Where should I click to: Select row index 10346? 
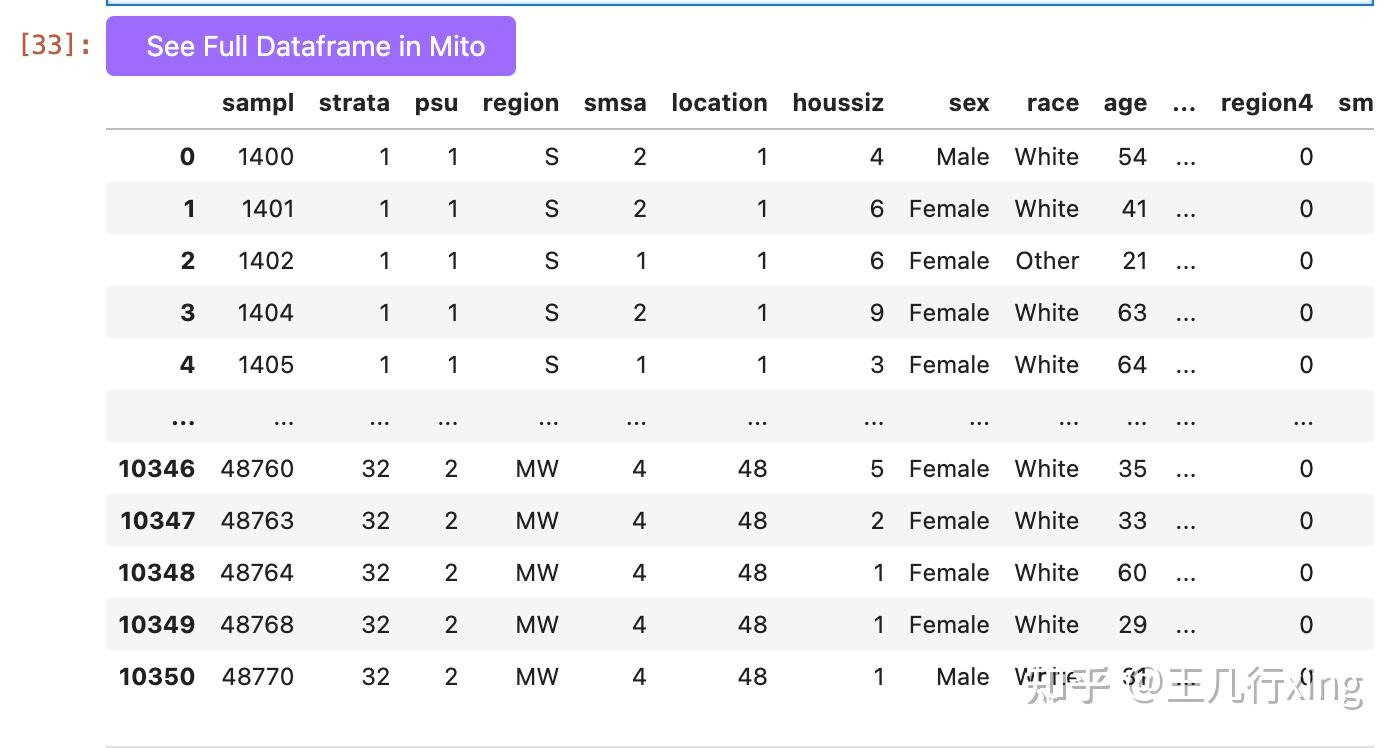[156, 469]
